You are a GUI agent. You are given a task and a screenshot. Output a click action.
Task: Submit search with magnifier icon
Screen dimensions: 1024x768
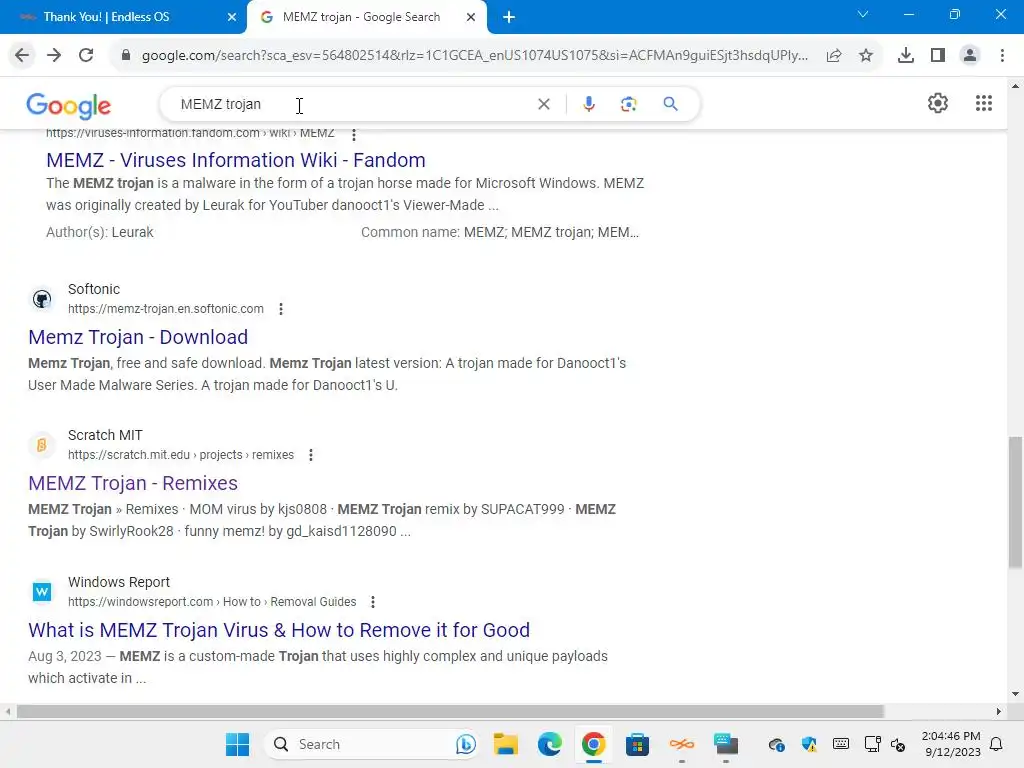point(670,104)
